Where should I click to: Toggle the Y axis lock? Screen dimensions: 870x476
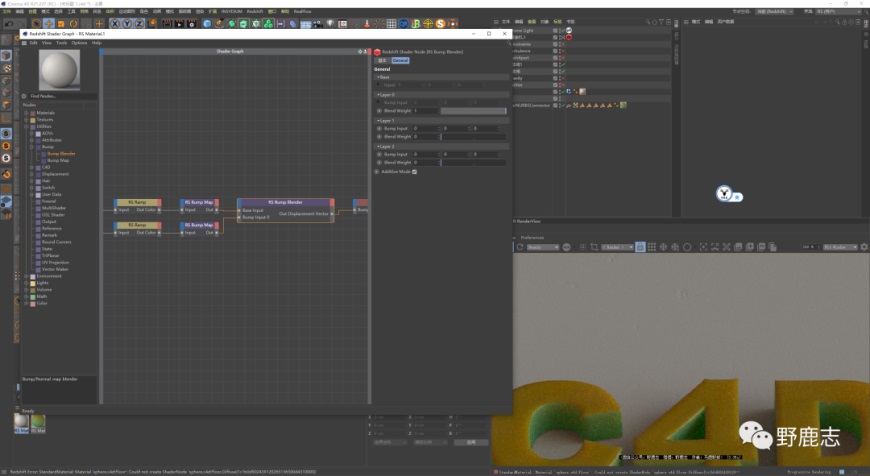click(127, 23)
